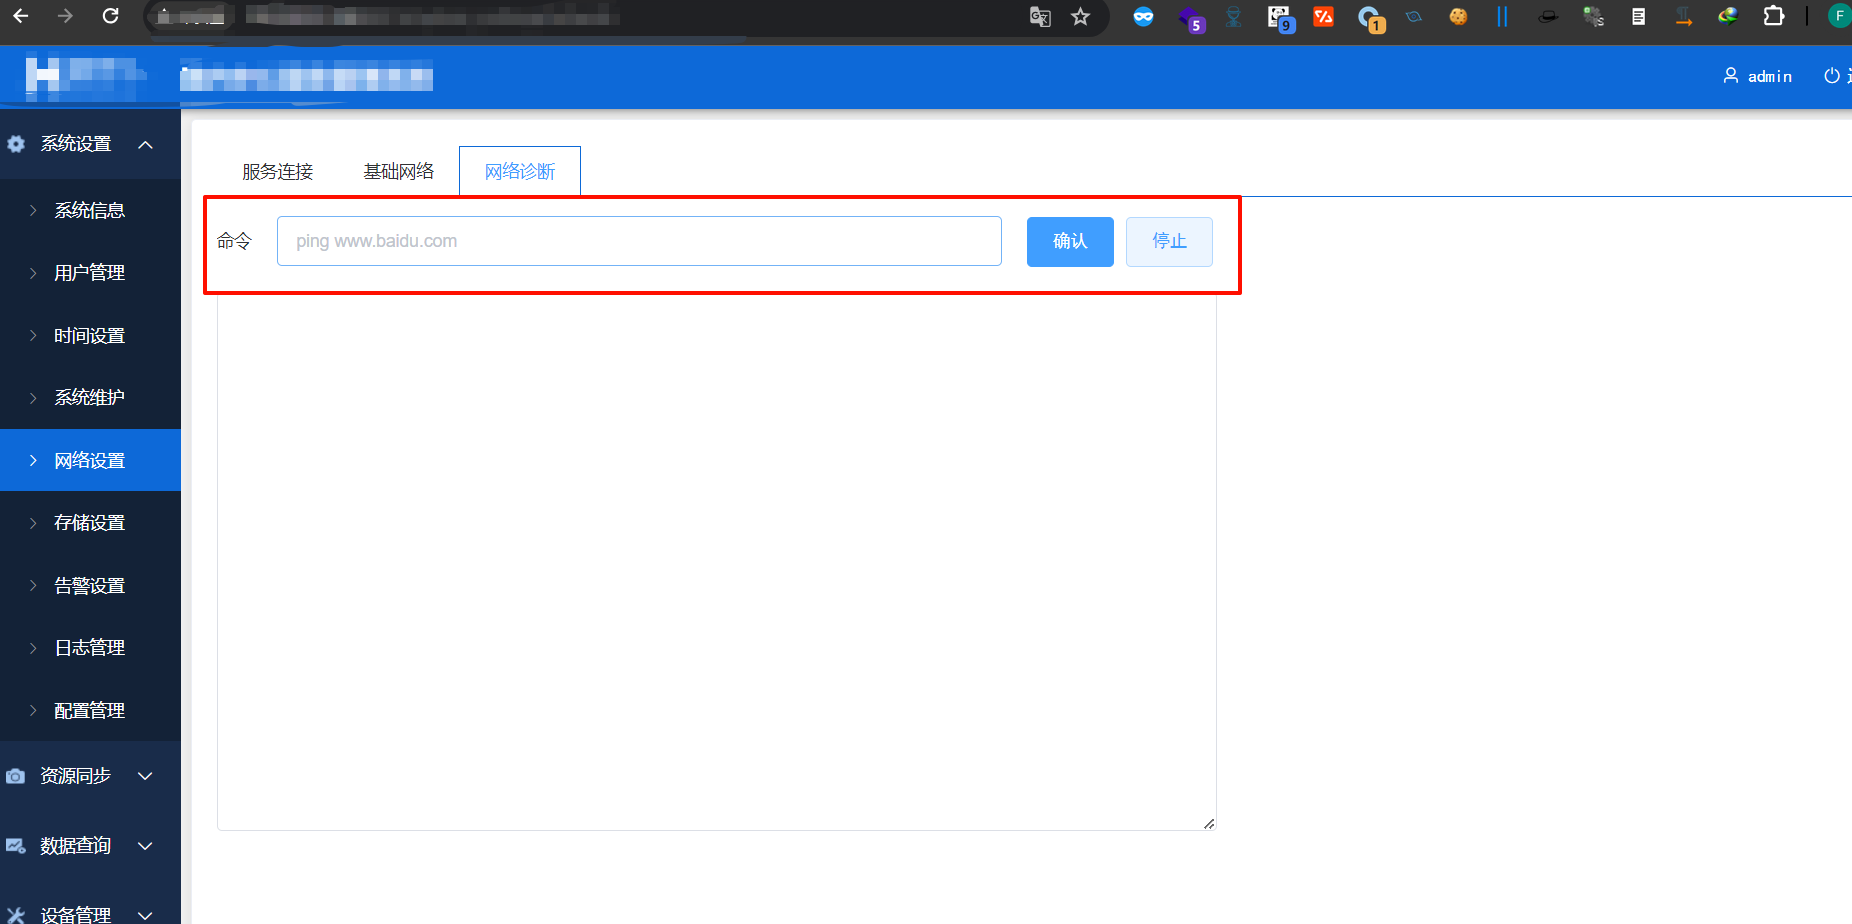This screenshot has width=1852, height=924.
Task: Focus the 命令 ping input field
Action: (x=639, y=241)
